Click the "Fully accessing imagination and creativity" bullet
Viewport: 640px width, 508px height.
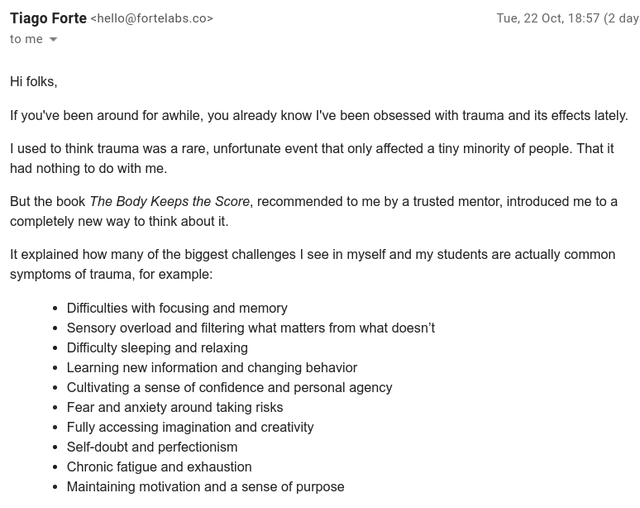190,427
